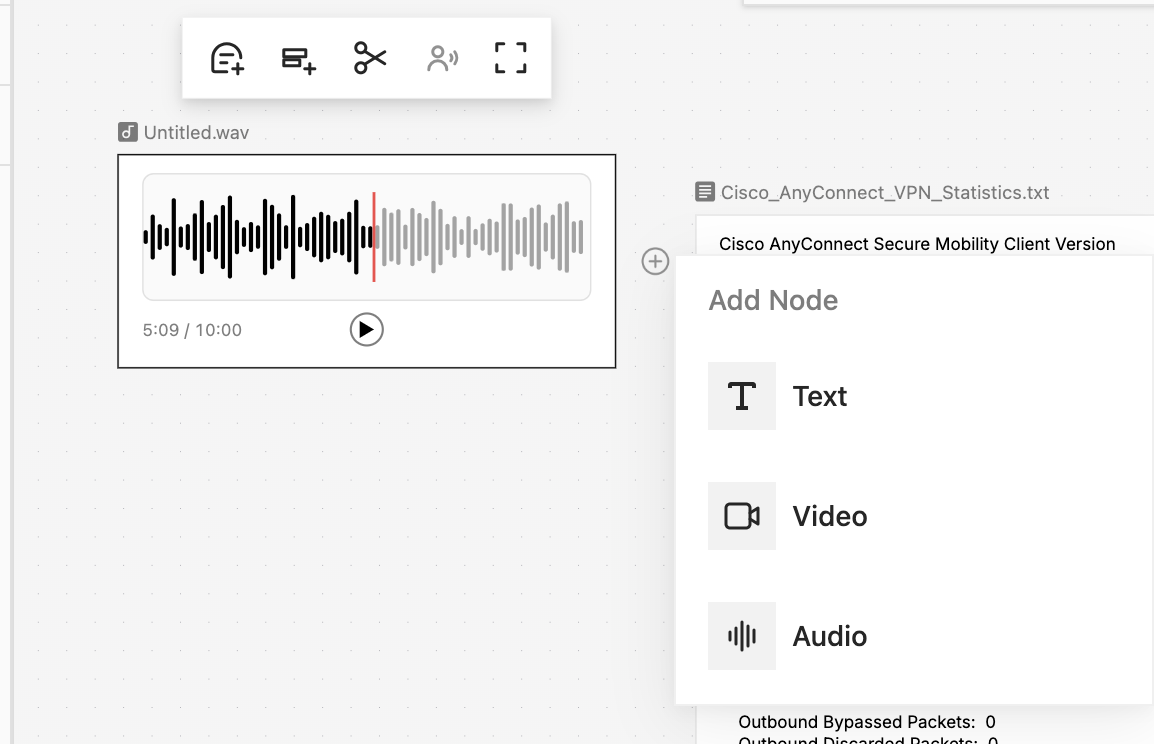Click the add caption block toolbar icon

pos(298,59)
